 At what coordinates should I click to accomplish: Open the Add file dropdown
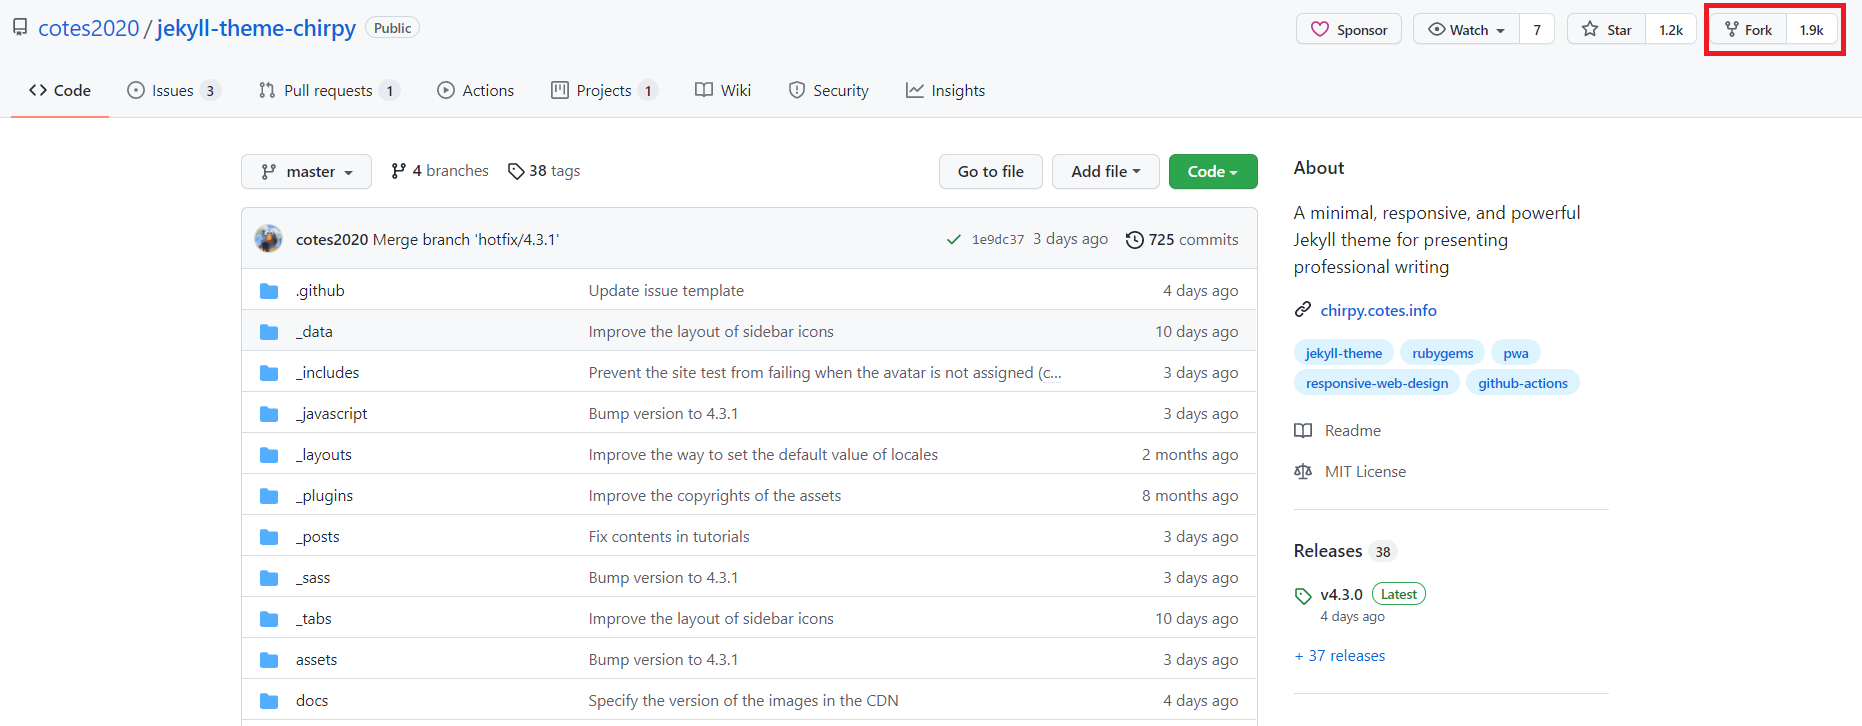(x=1105, y=172)
